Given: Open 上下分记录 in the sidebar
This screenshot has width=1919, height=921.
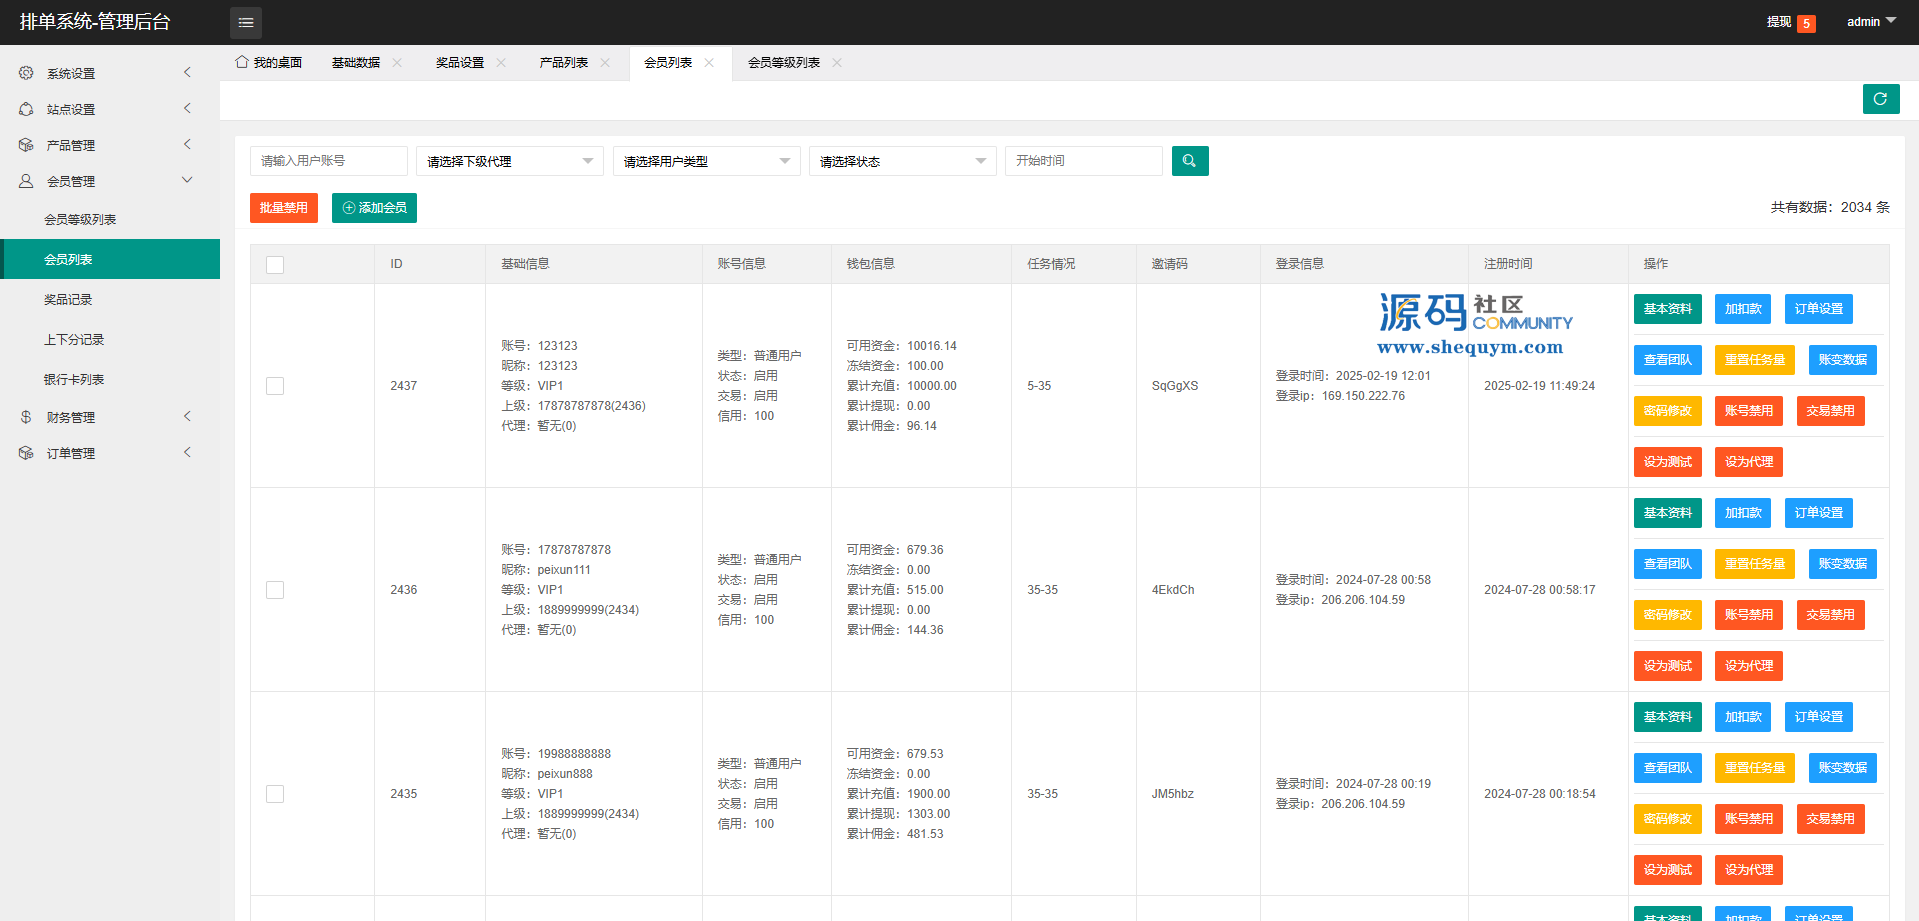Looking at the screenshot, I should [110, 339].
